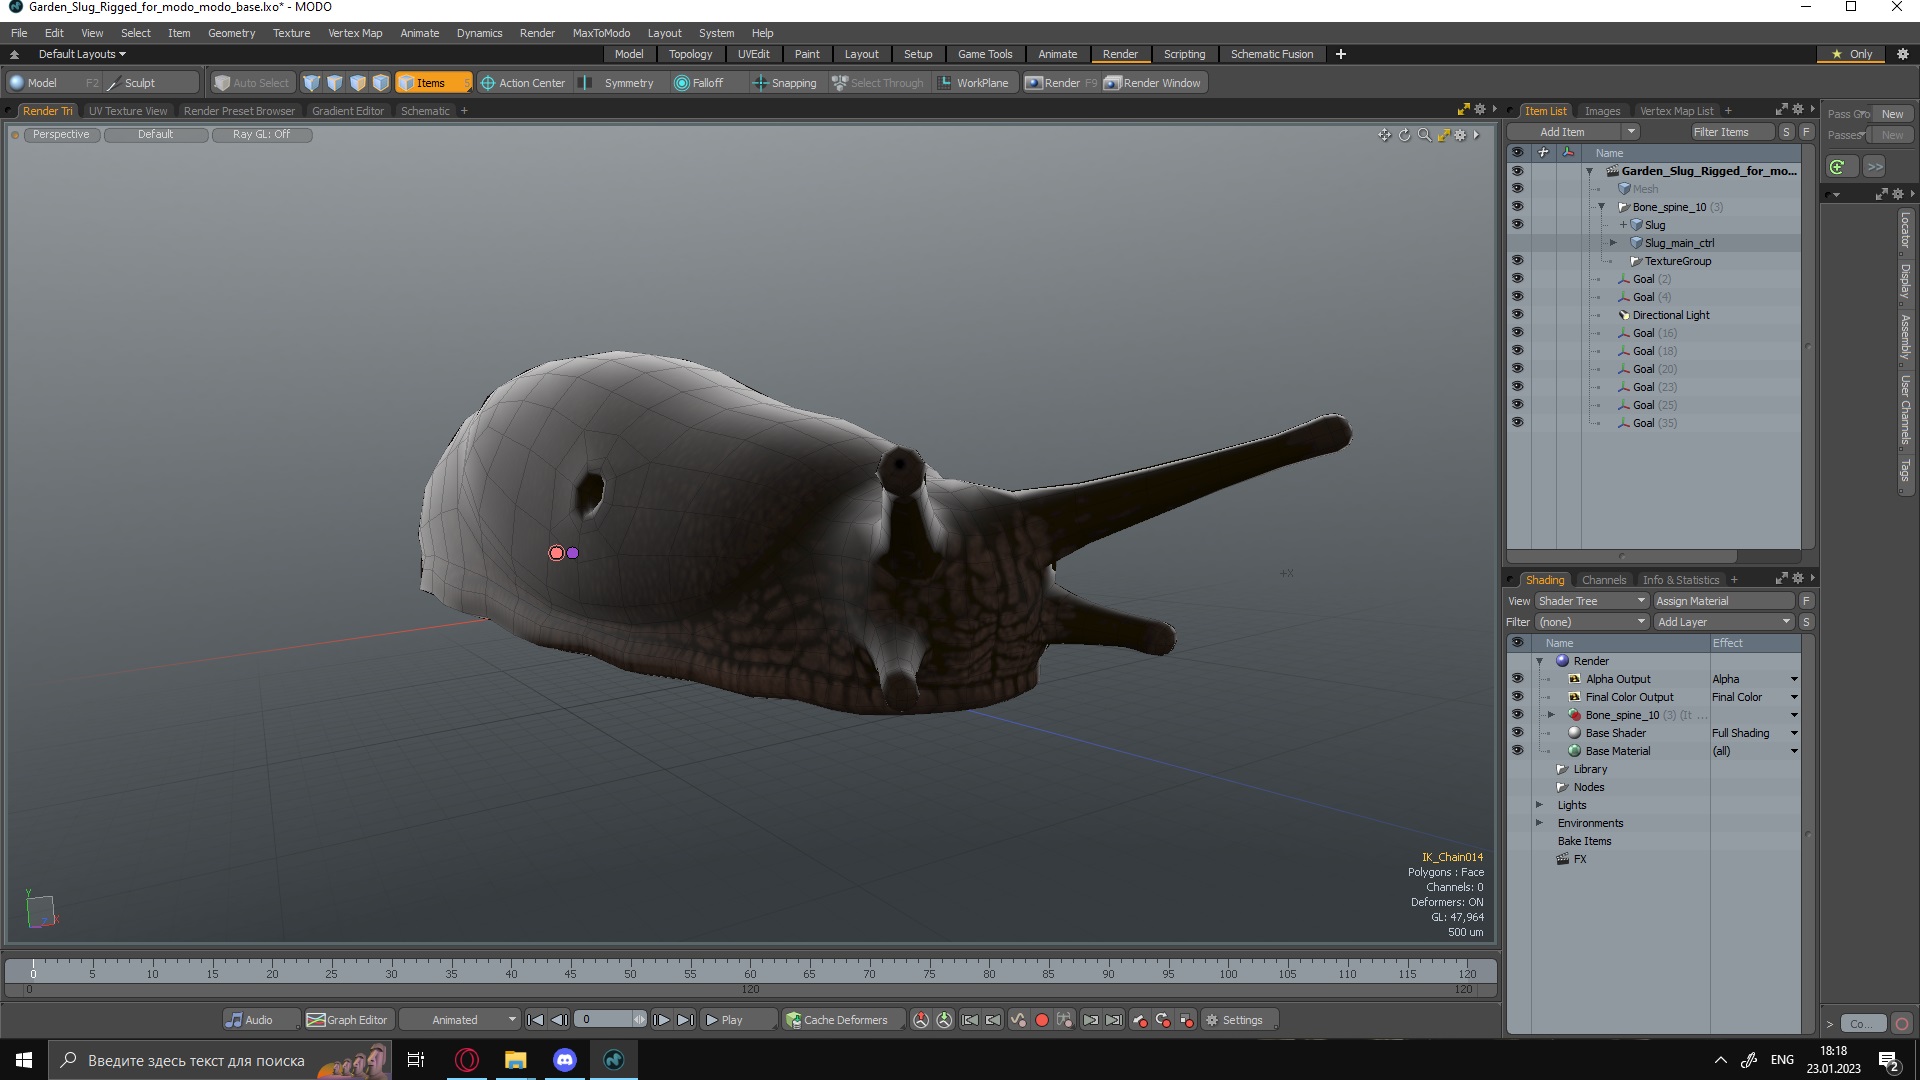Open Shading panel settings gear

(1798, 579)
